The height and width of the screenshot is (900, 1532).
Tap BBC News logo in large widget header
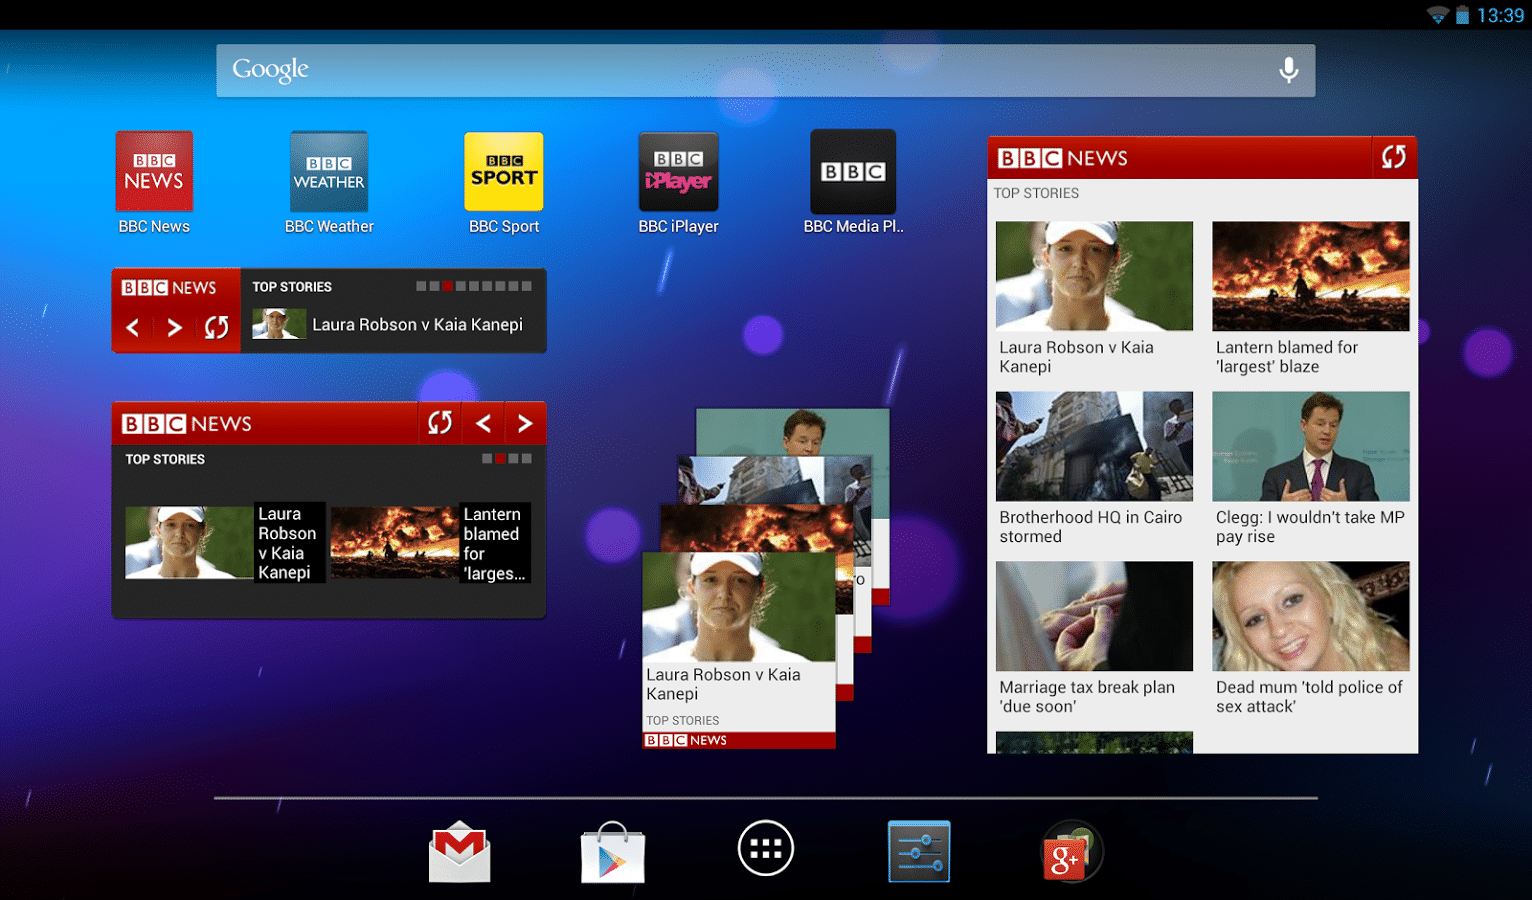coord(1062,158)
